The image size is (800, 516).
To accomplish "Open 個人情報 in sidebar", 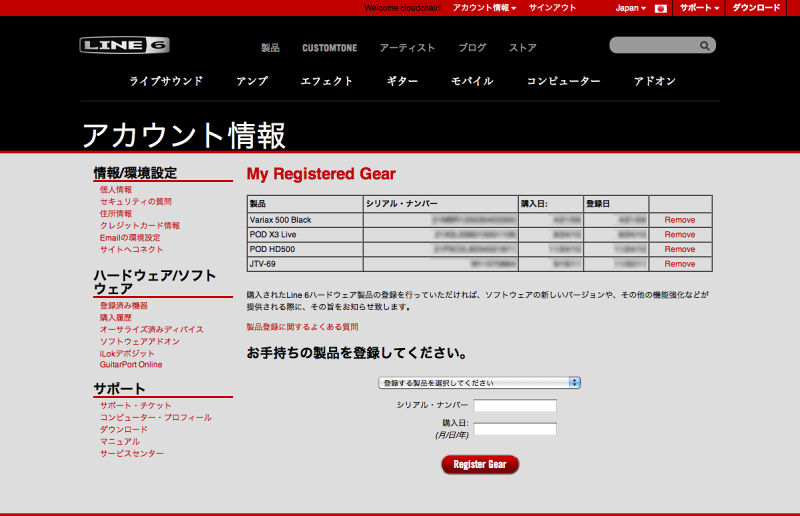I will point(116,189).
